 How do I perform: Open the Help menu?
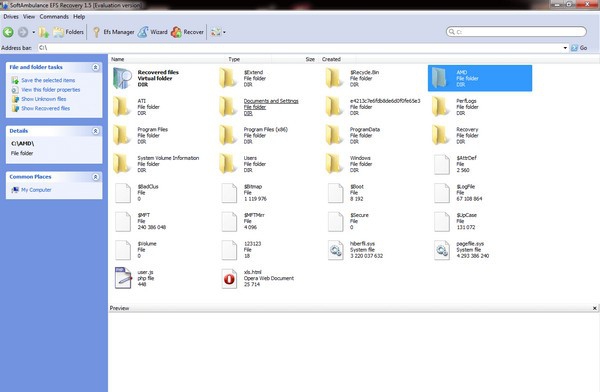coord(79,16)
